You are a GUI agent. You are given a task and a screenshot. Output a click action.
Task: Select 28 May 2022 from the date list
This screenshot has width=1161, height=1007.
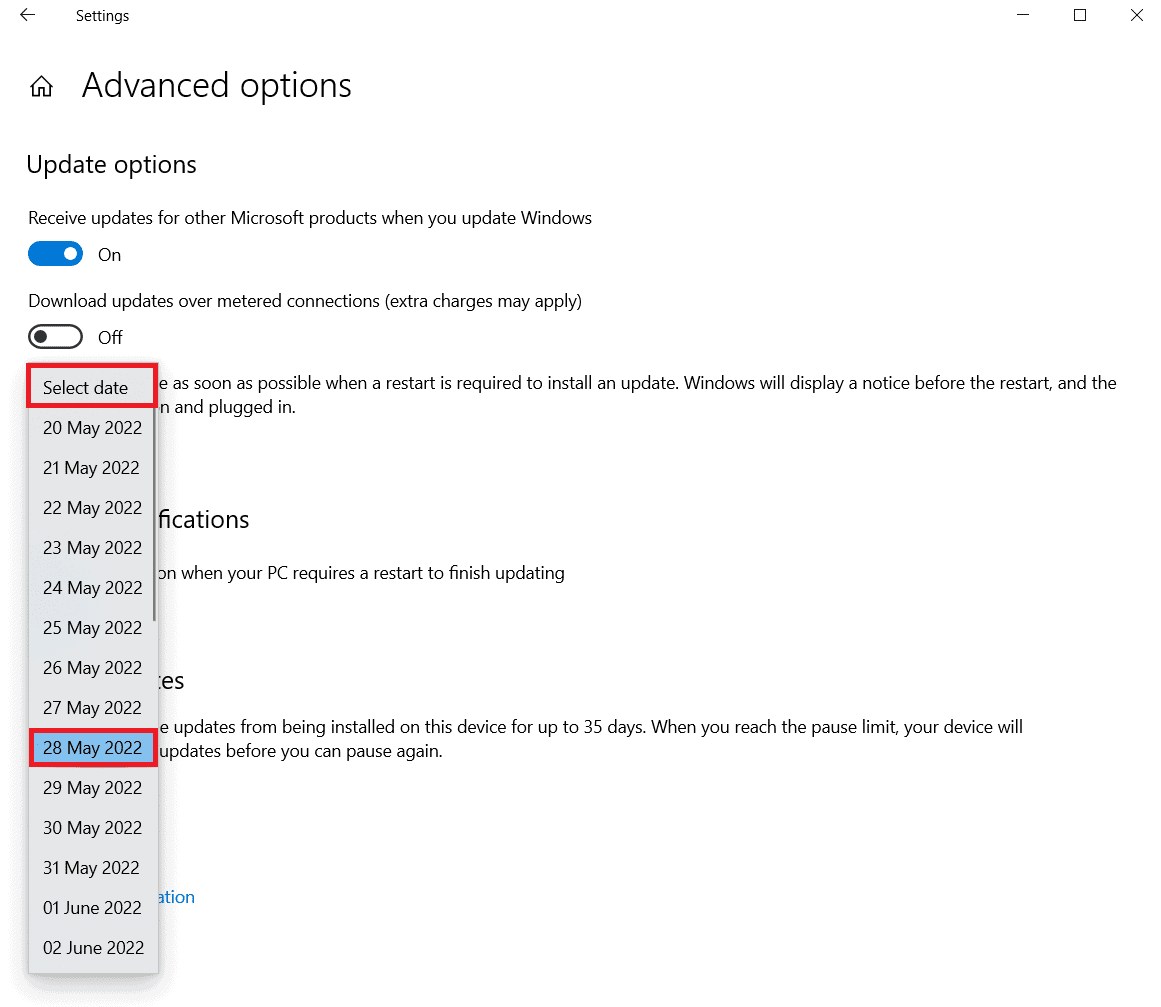click(92, 747)
